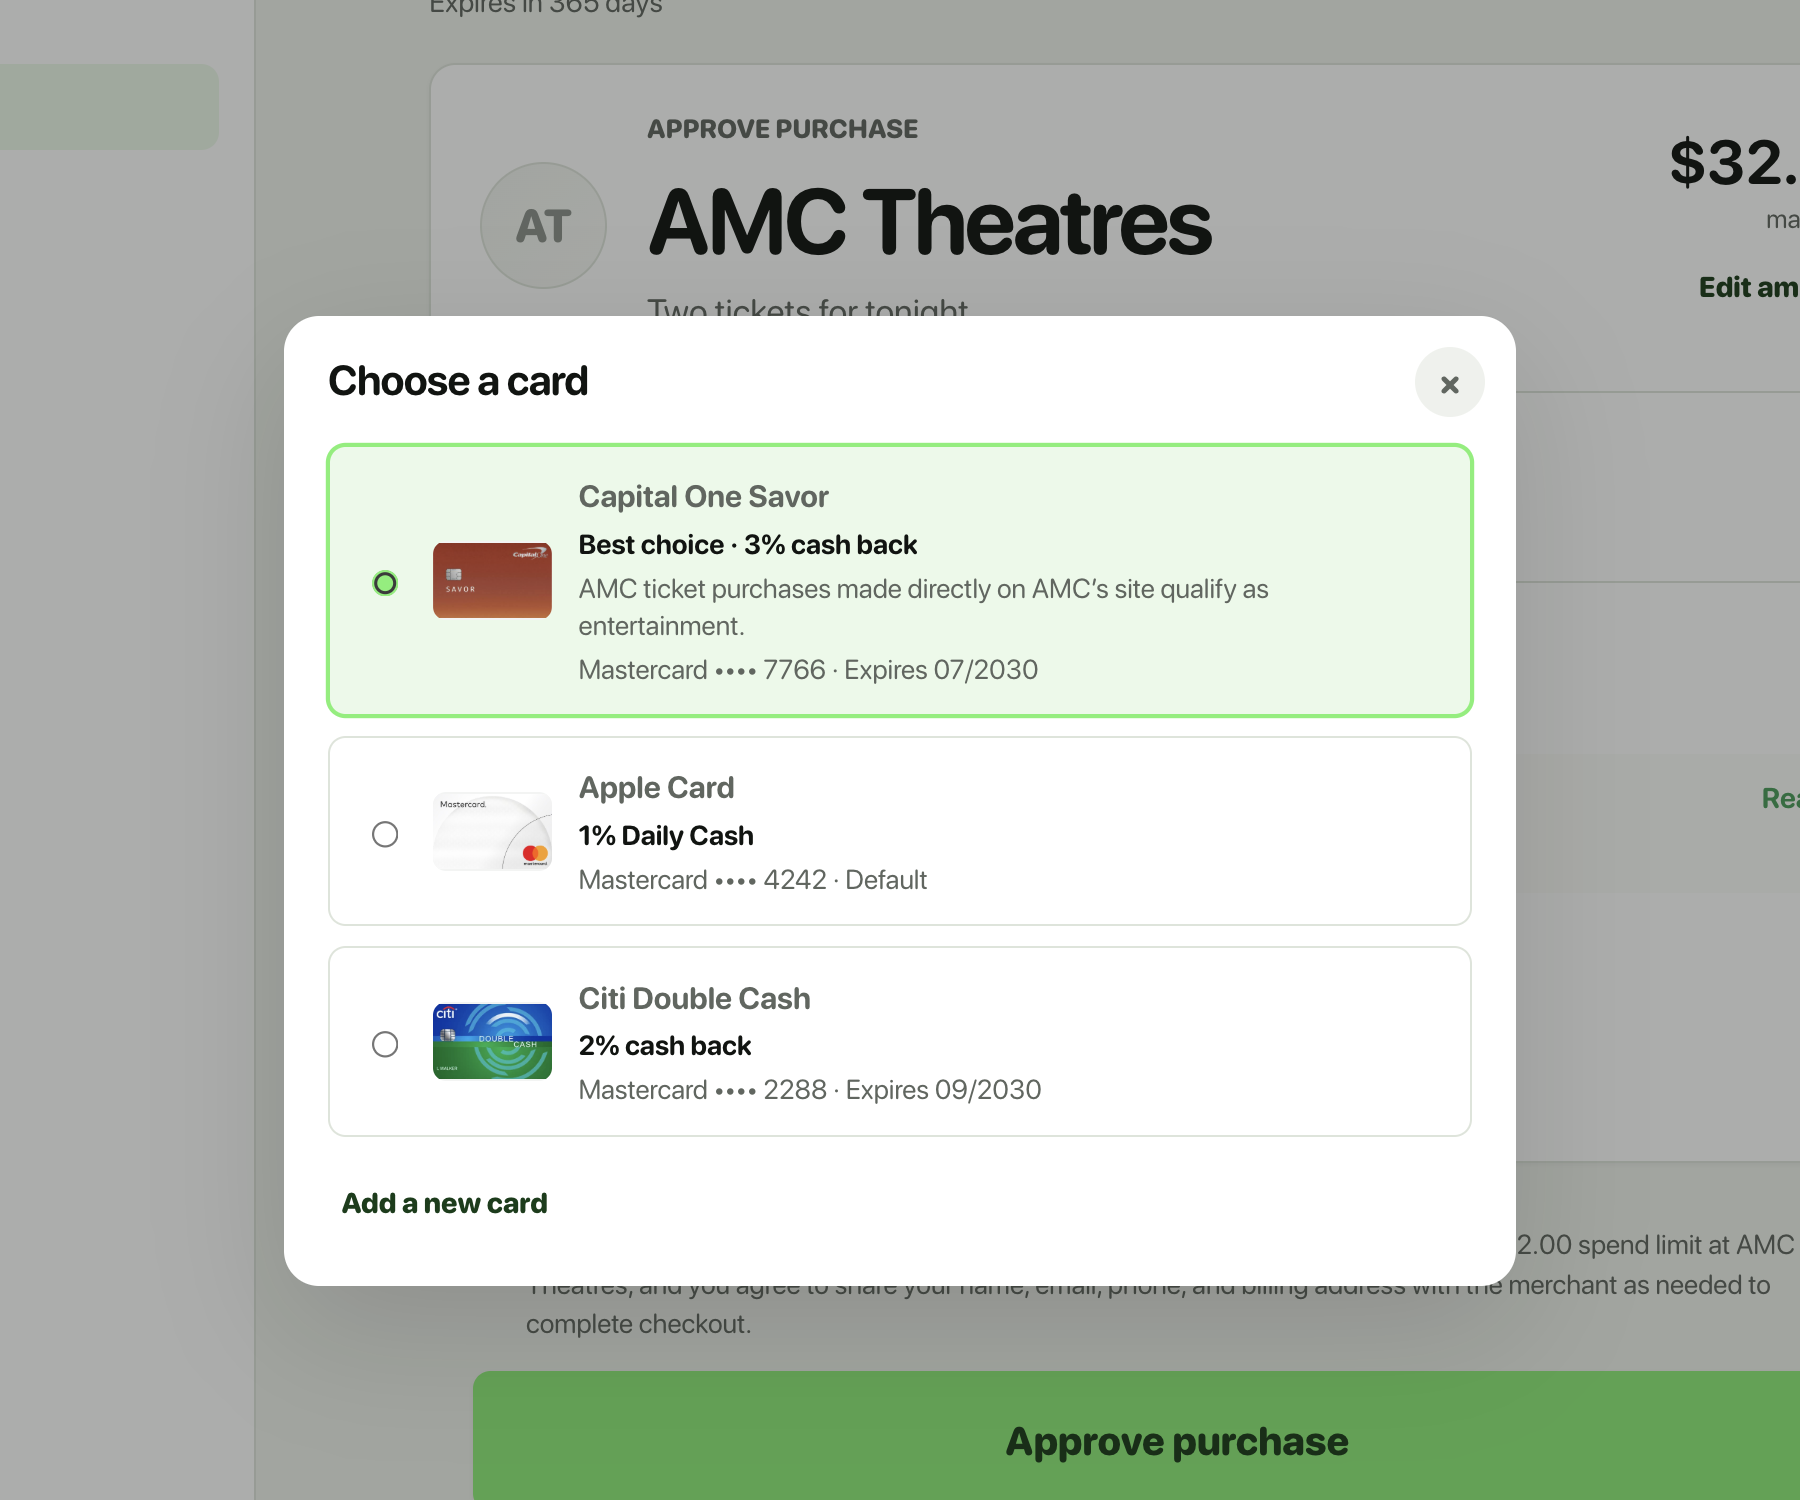The image size is (1800, 1500).
Task: Click Best choice 3% cash back label
Action: [748, 545]
